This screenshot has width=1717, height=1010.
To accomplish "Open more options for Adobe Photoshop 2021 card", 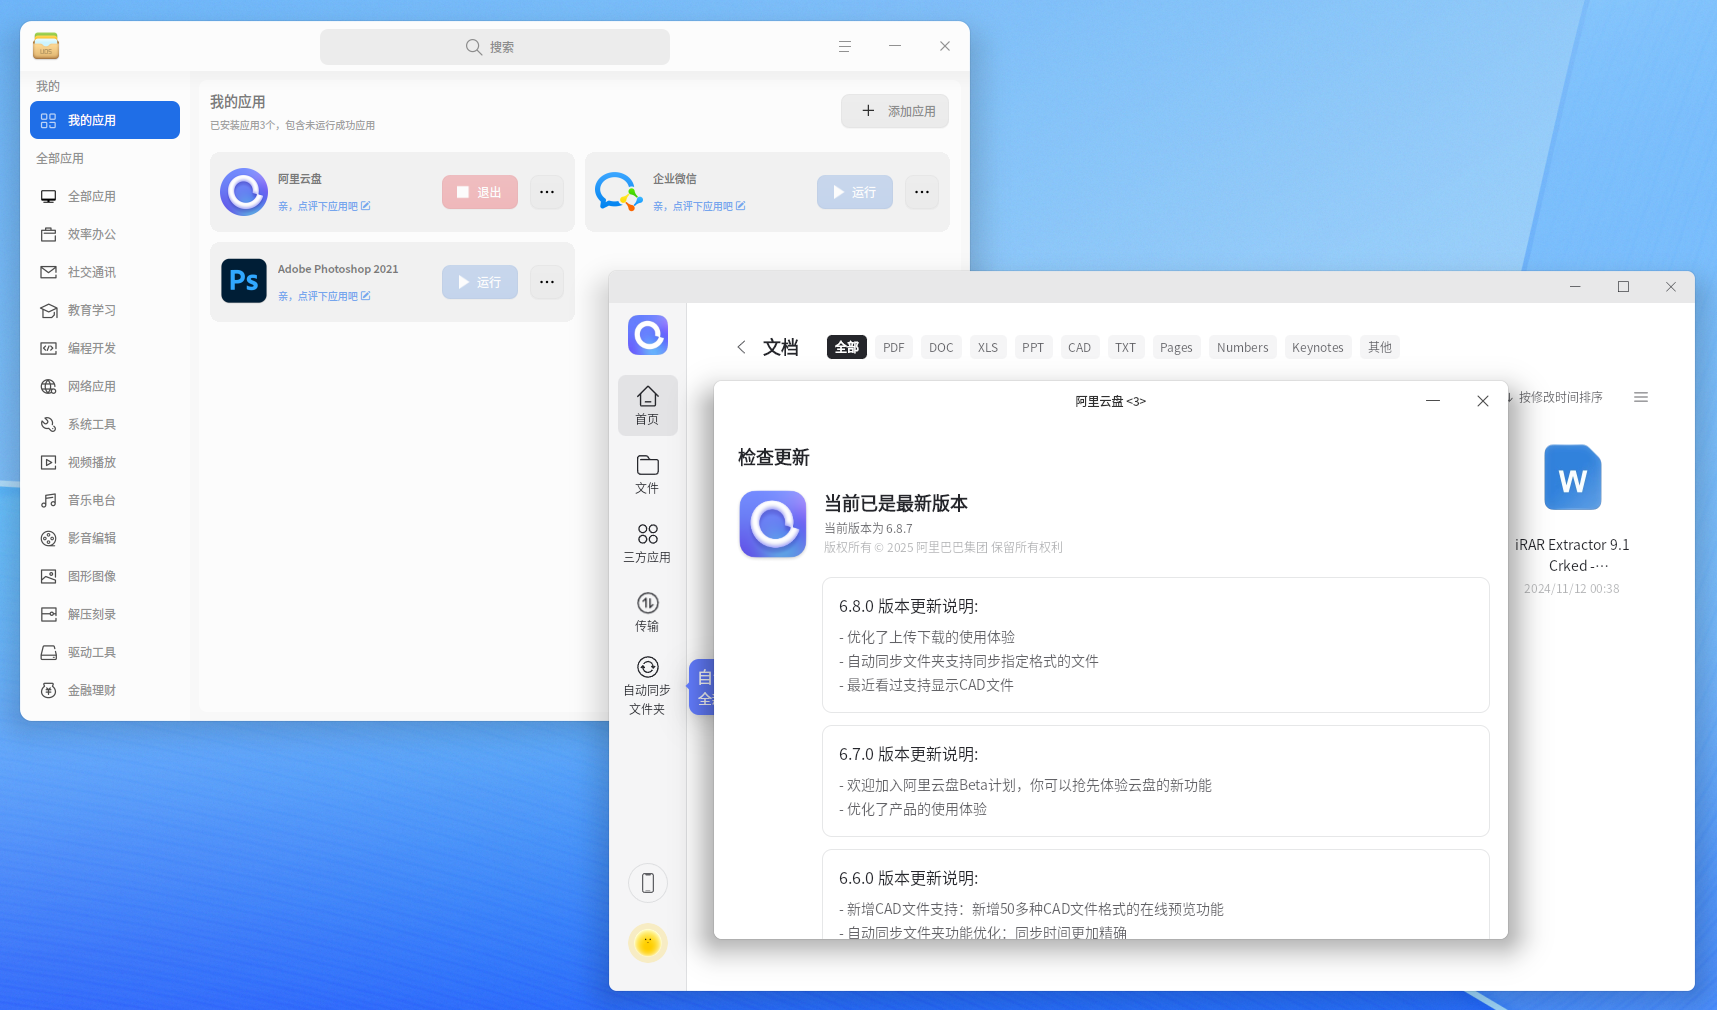I will (x=547, y=282).
